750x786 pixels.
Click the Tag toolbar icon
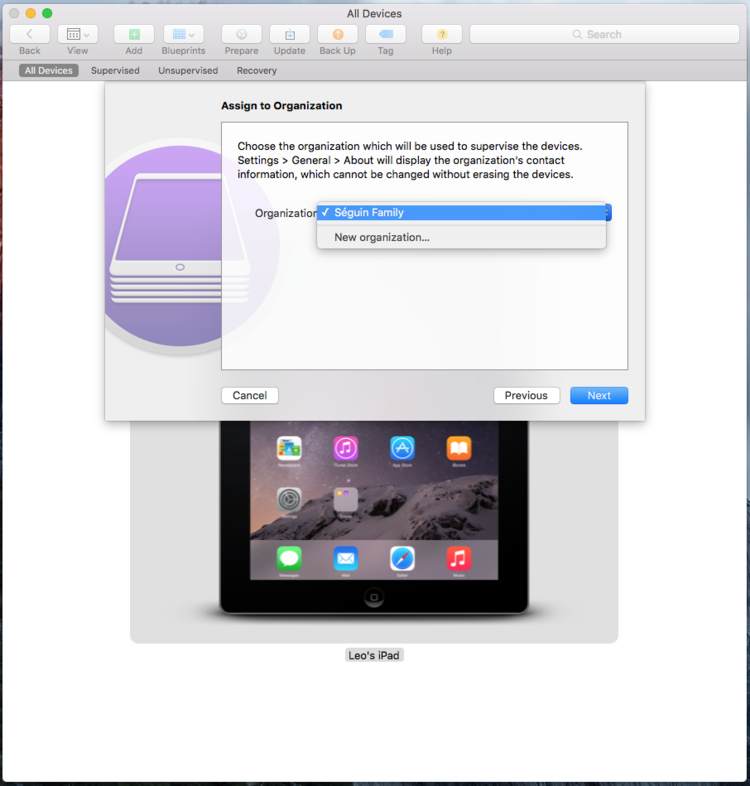(386, 35)
